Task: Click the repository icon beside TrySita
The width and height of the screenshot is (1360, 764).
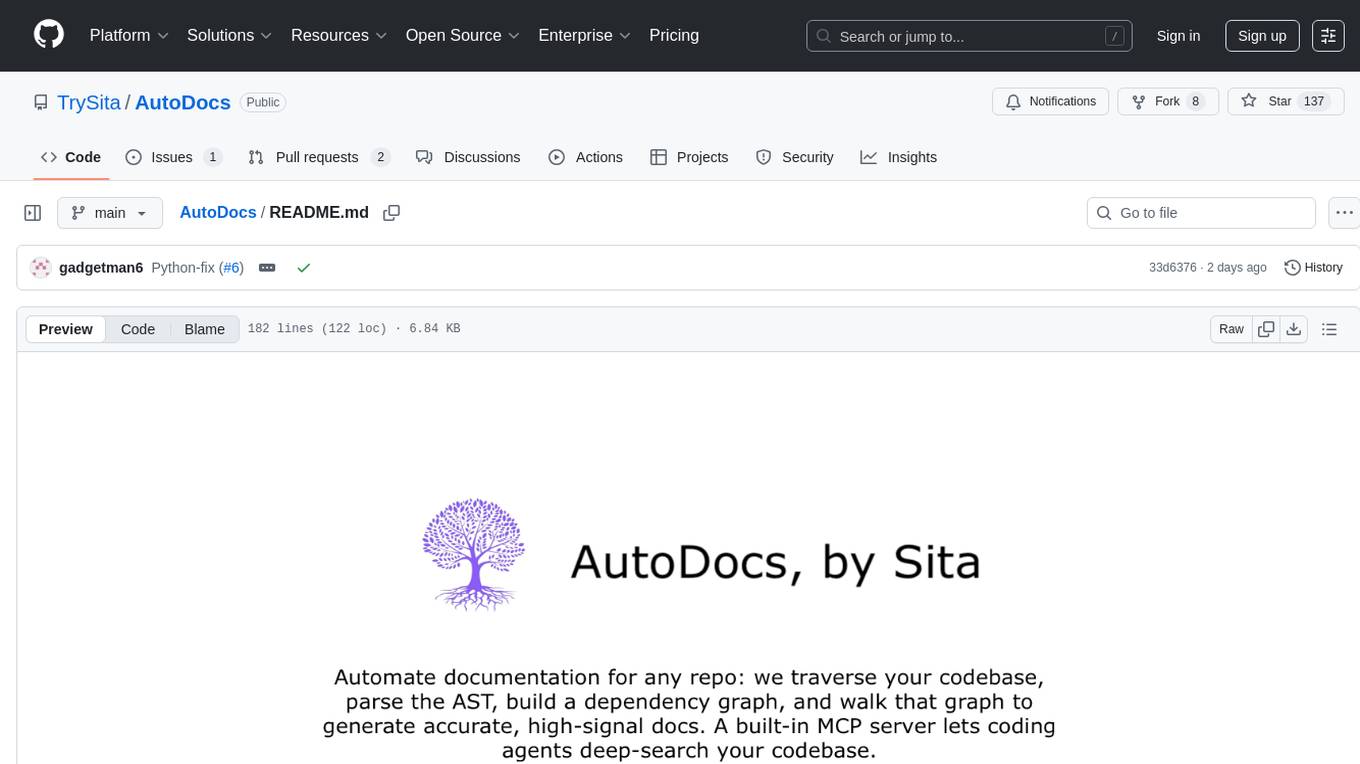Action: 40,102
